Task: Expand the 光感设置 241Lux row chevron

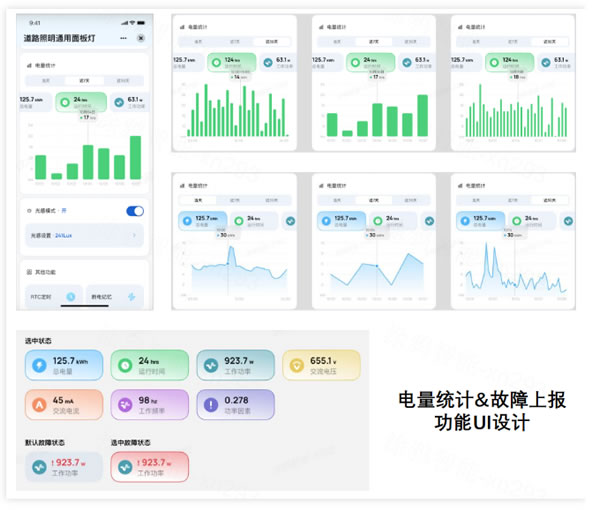Action: [135, 236]
